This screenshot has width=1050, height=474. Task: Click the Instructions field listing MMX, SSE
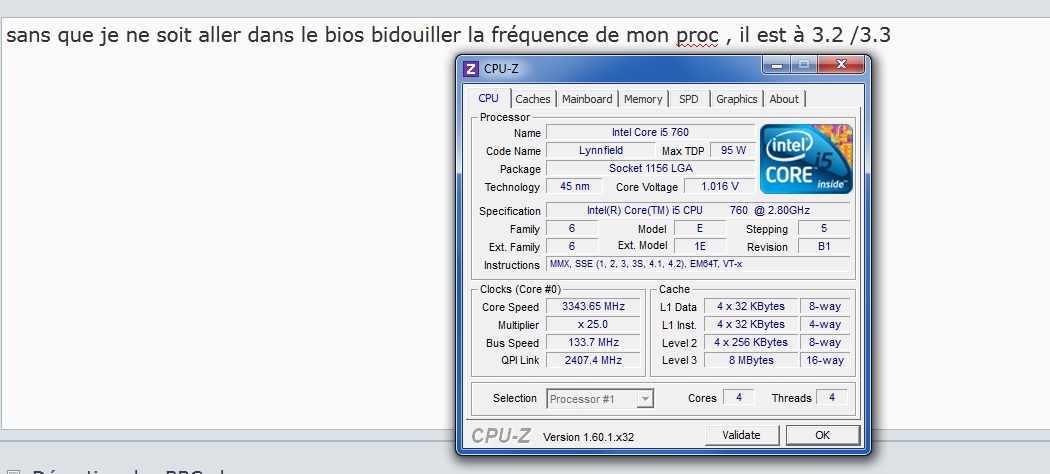(698, 264)
